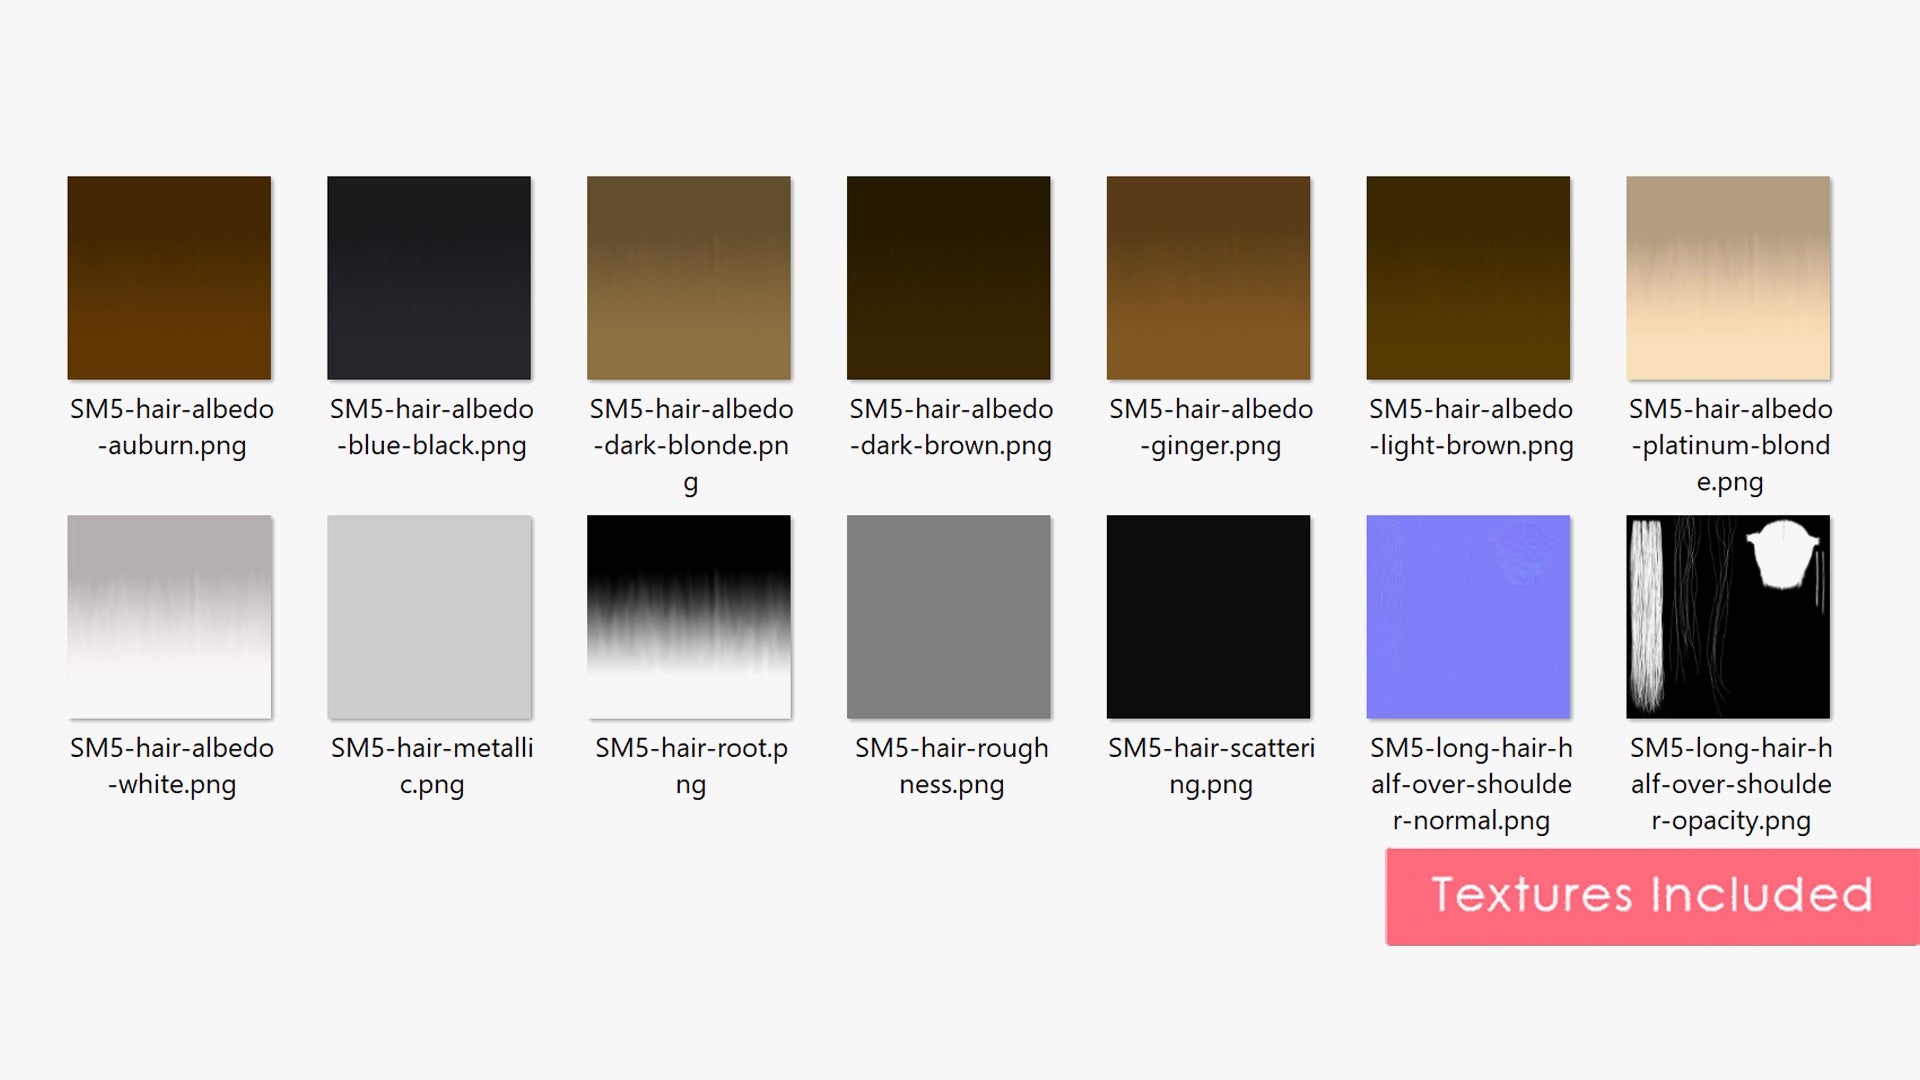Click the SM5-hair-albedo-auburn.png file name label
Image resolution: width=1920 pixels, height=1080 pixels.
click(172, 427)
